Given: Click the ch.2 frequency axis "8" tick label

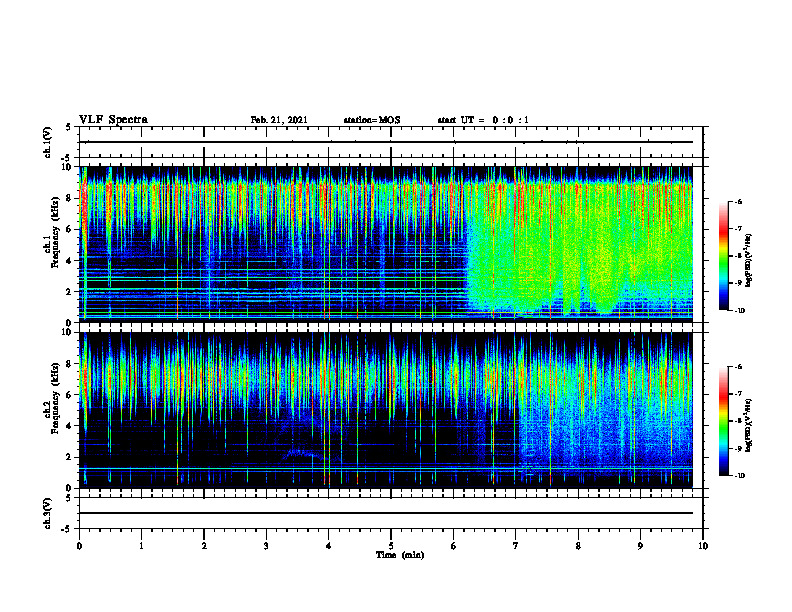Looking at the screenshot, I should 68,364.
